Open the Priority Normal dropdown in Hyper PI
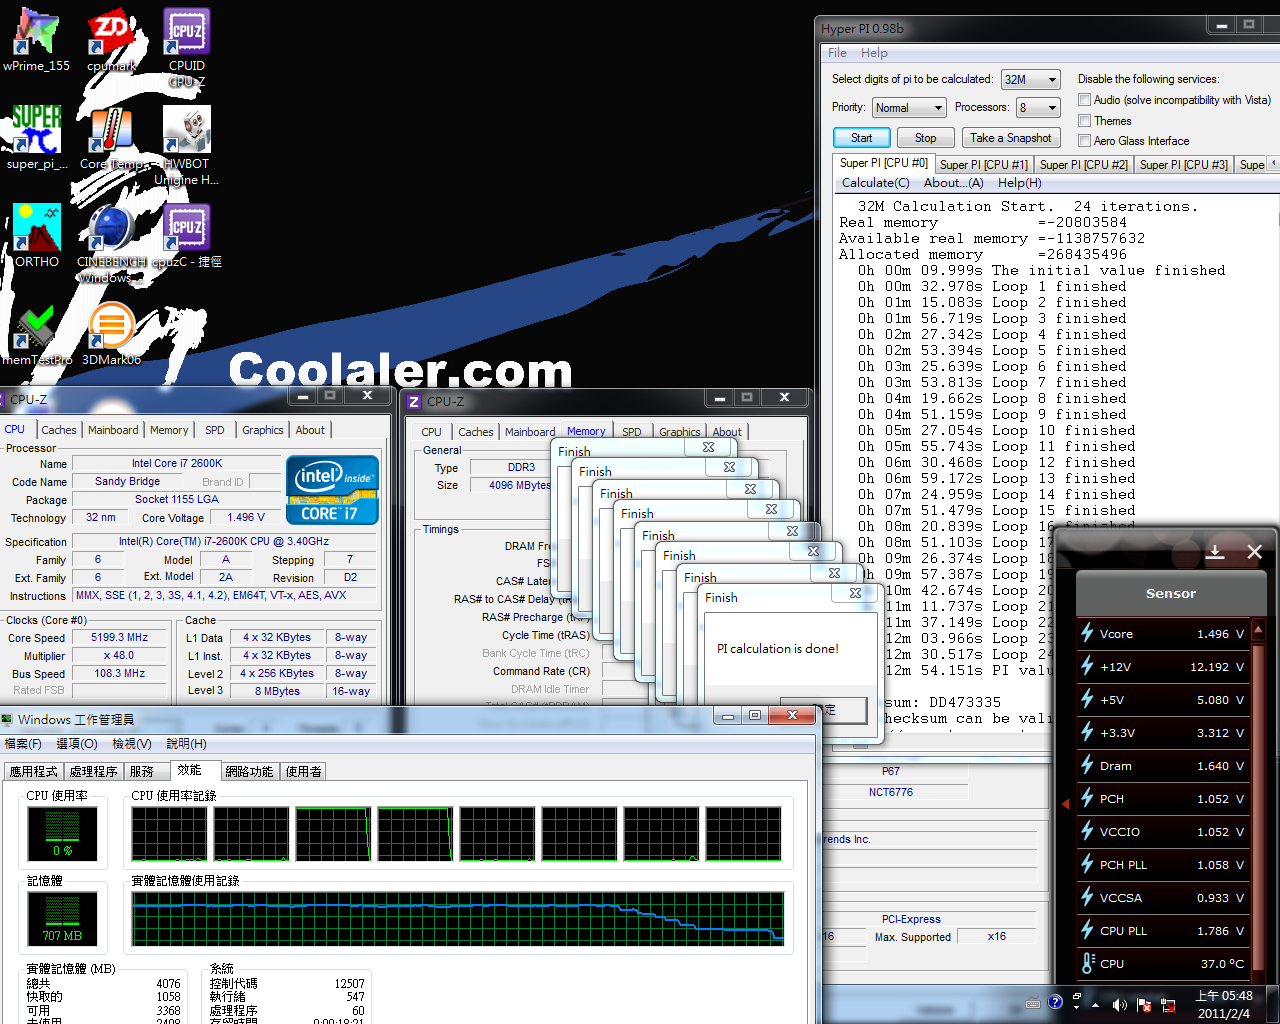This screenshot has width=1280, height=1024. pyautogui.click(x=908, y=107)
